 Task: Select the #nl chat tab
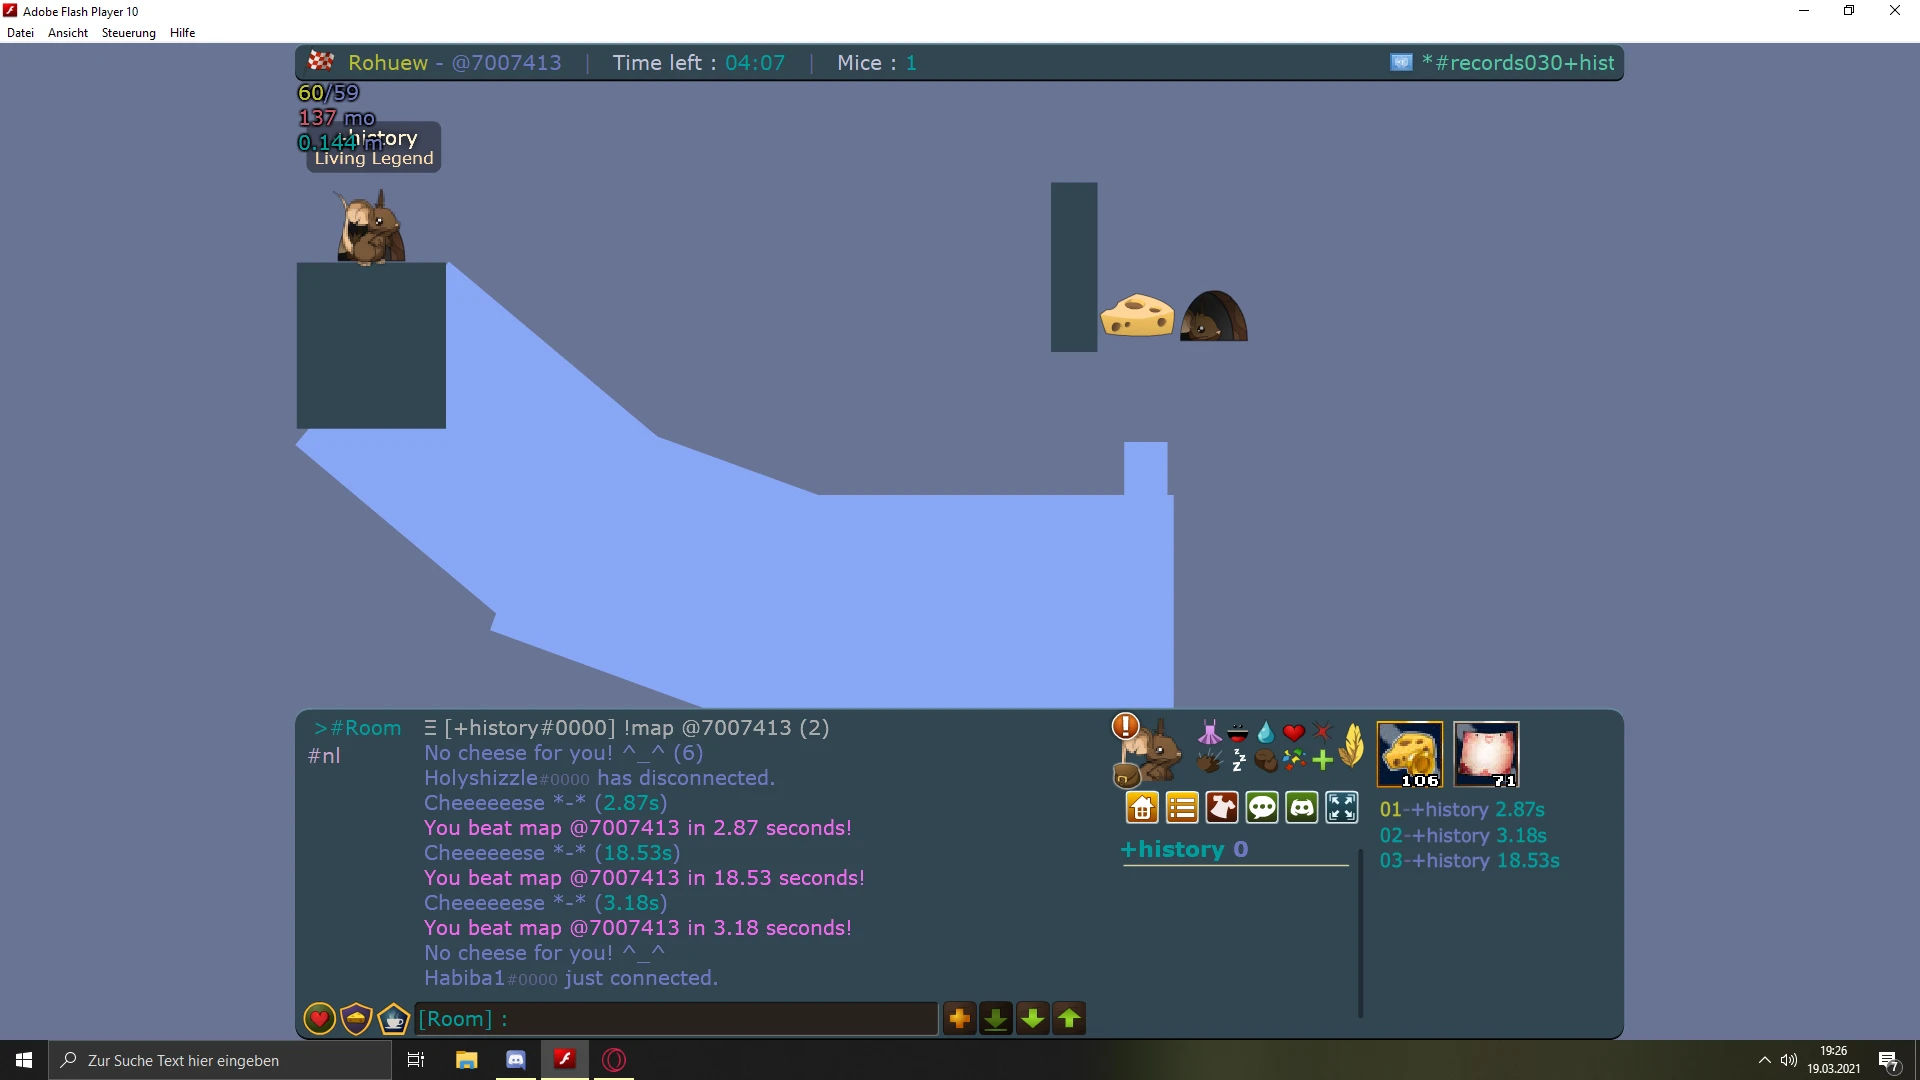coord(324,756)
